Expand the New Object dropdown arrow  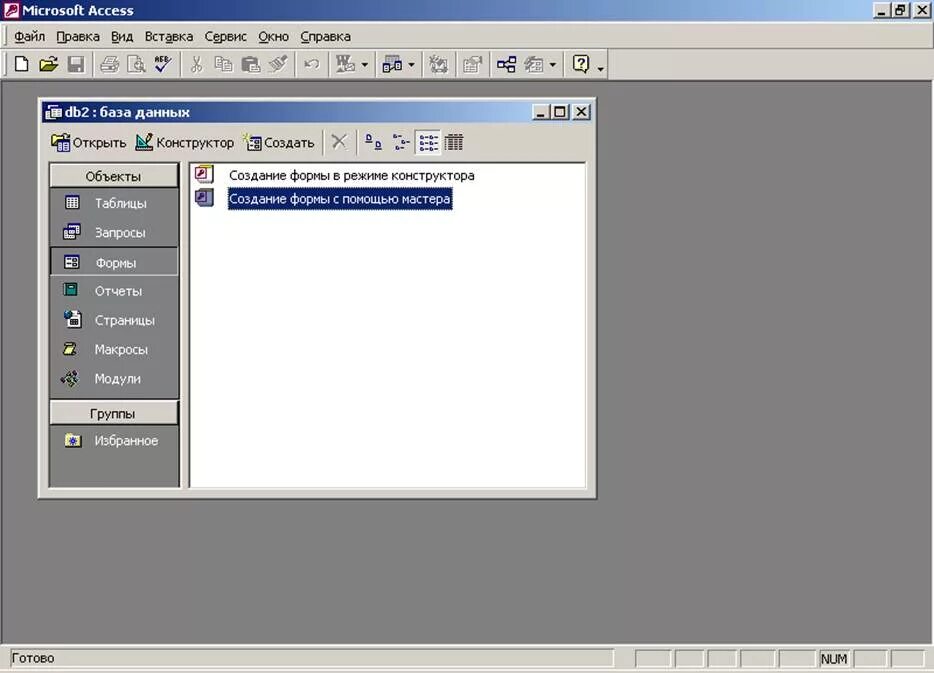(553, 64)
